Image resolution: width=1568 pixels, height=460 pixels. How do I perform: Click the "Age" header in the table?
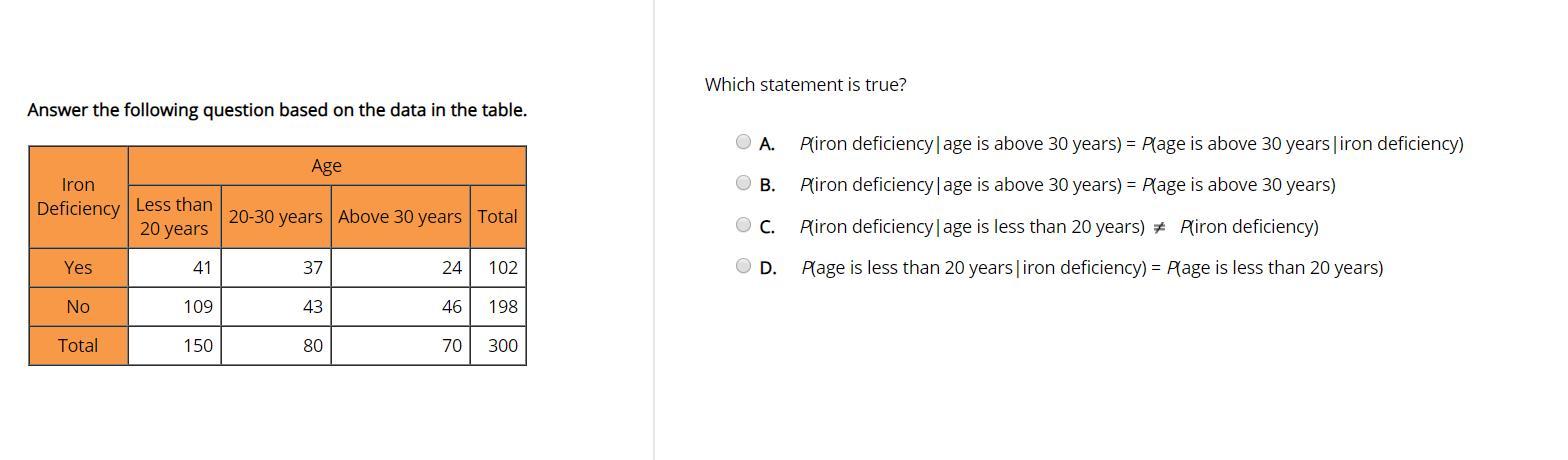pyautogui.click(x=326, y=166)
